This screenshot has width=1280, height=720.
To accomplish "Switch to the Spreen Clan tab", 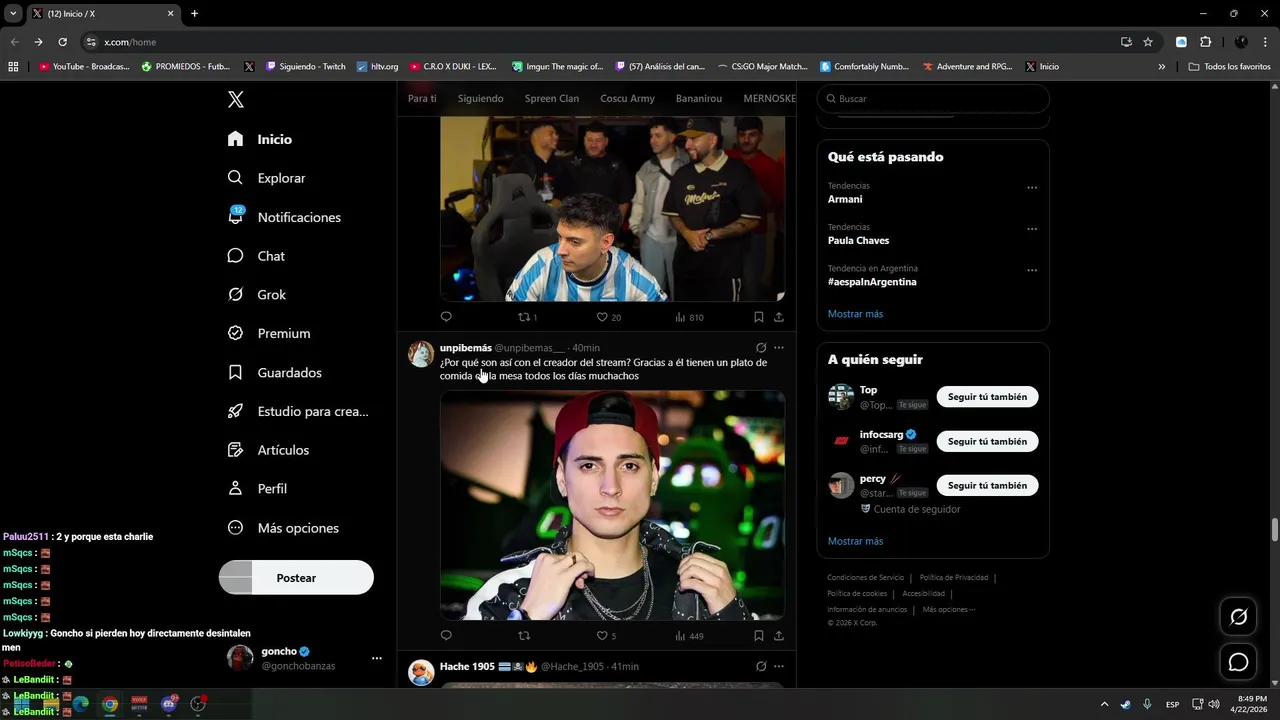I will pos(552,99).
